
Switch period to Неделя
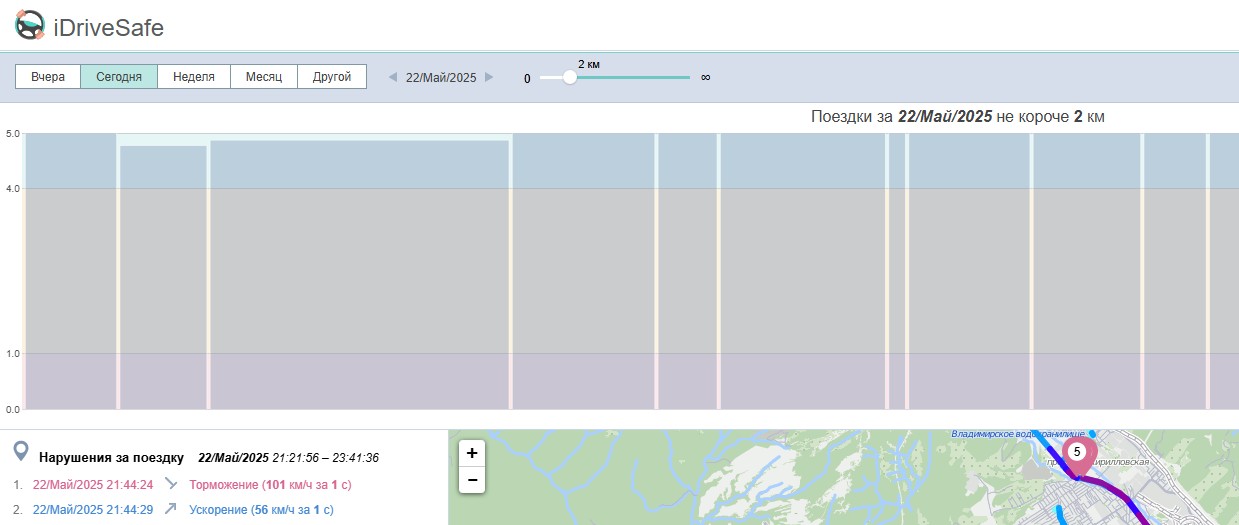point(194,77)
